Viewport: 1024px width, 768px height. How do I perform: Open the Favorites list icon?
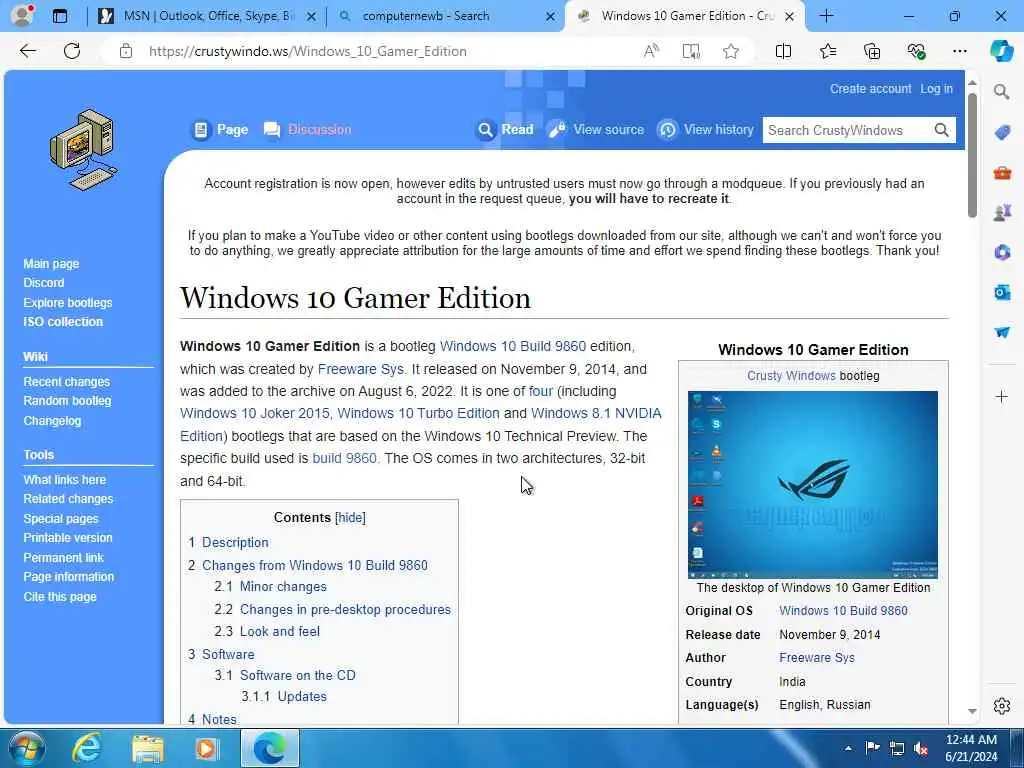[x=827, y=51]
